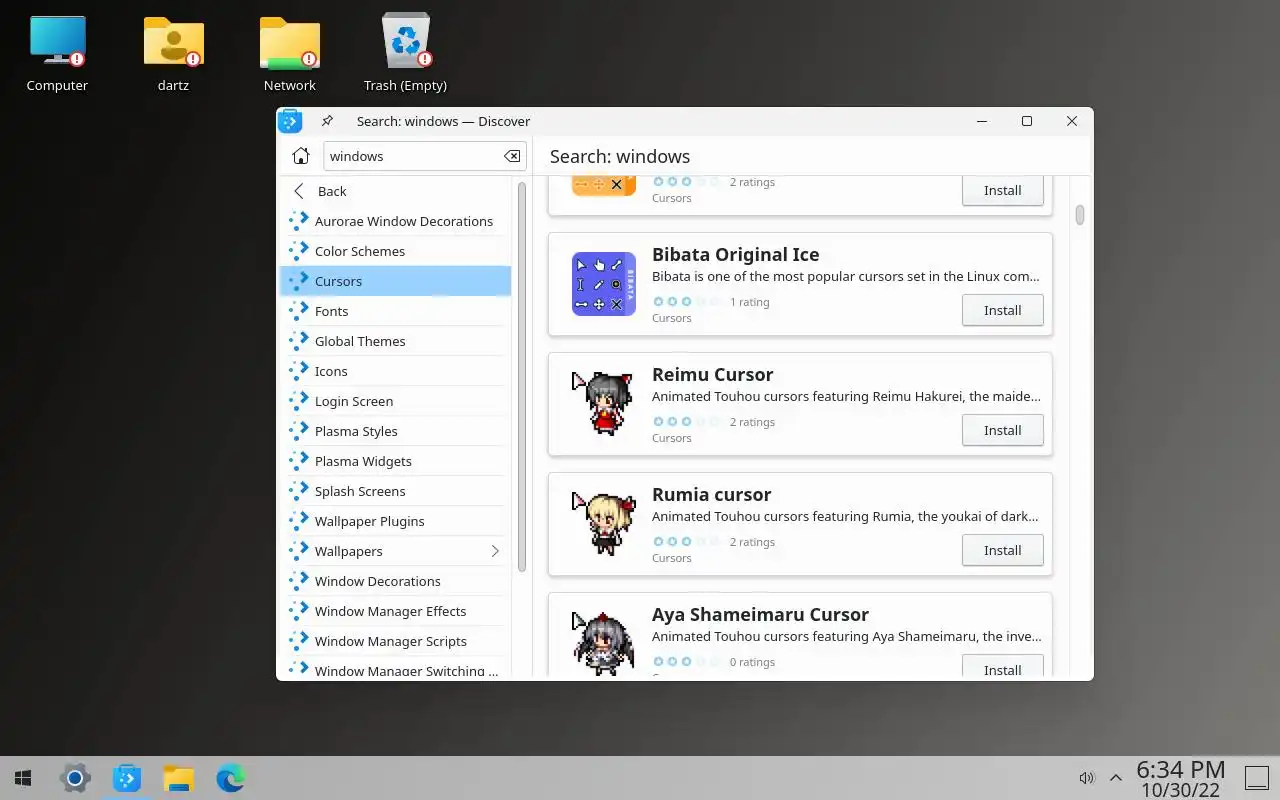Select Wallpaper Plugins category

396,521
